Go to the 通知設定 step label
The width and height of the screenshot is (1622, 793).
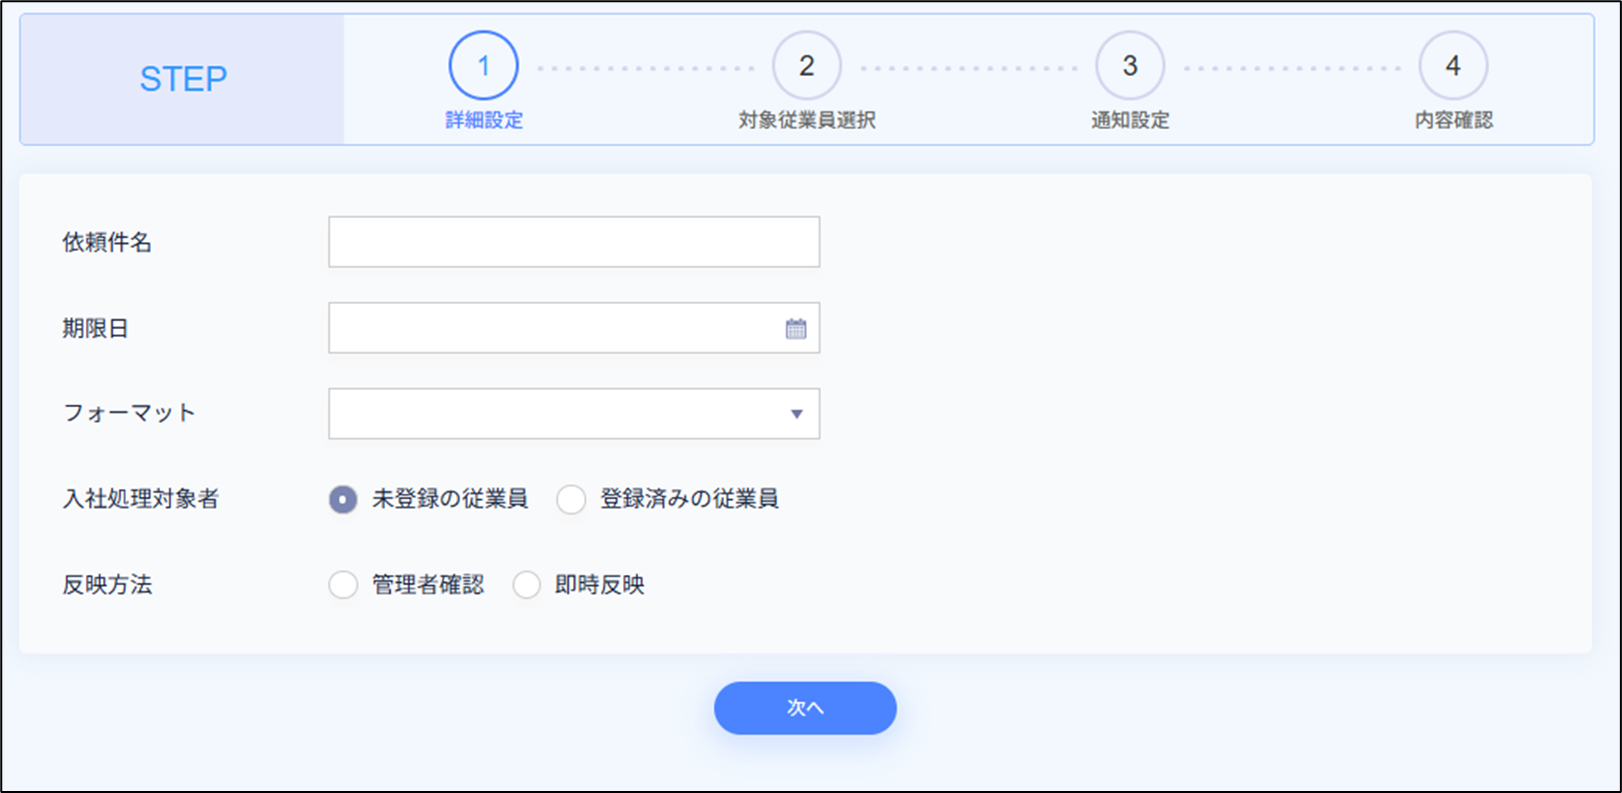pos(1129,121)
